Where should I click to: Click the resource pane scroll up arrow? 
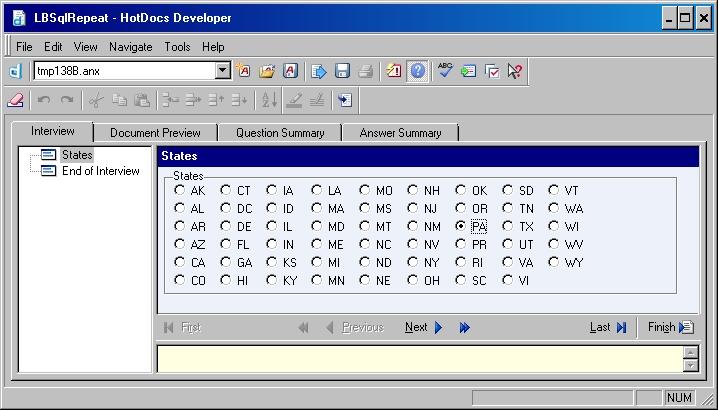690,352
